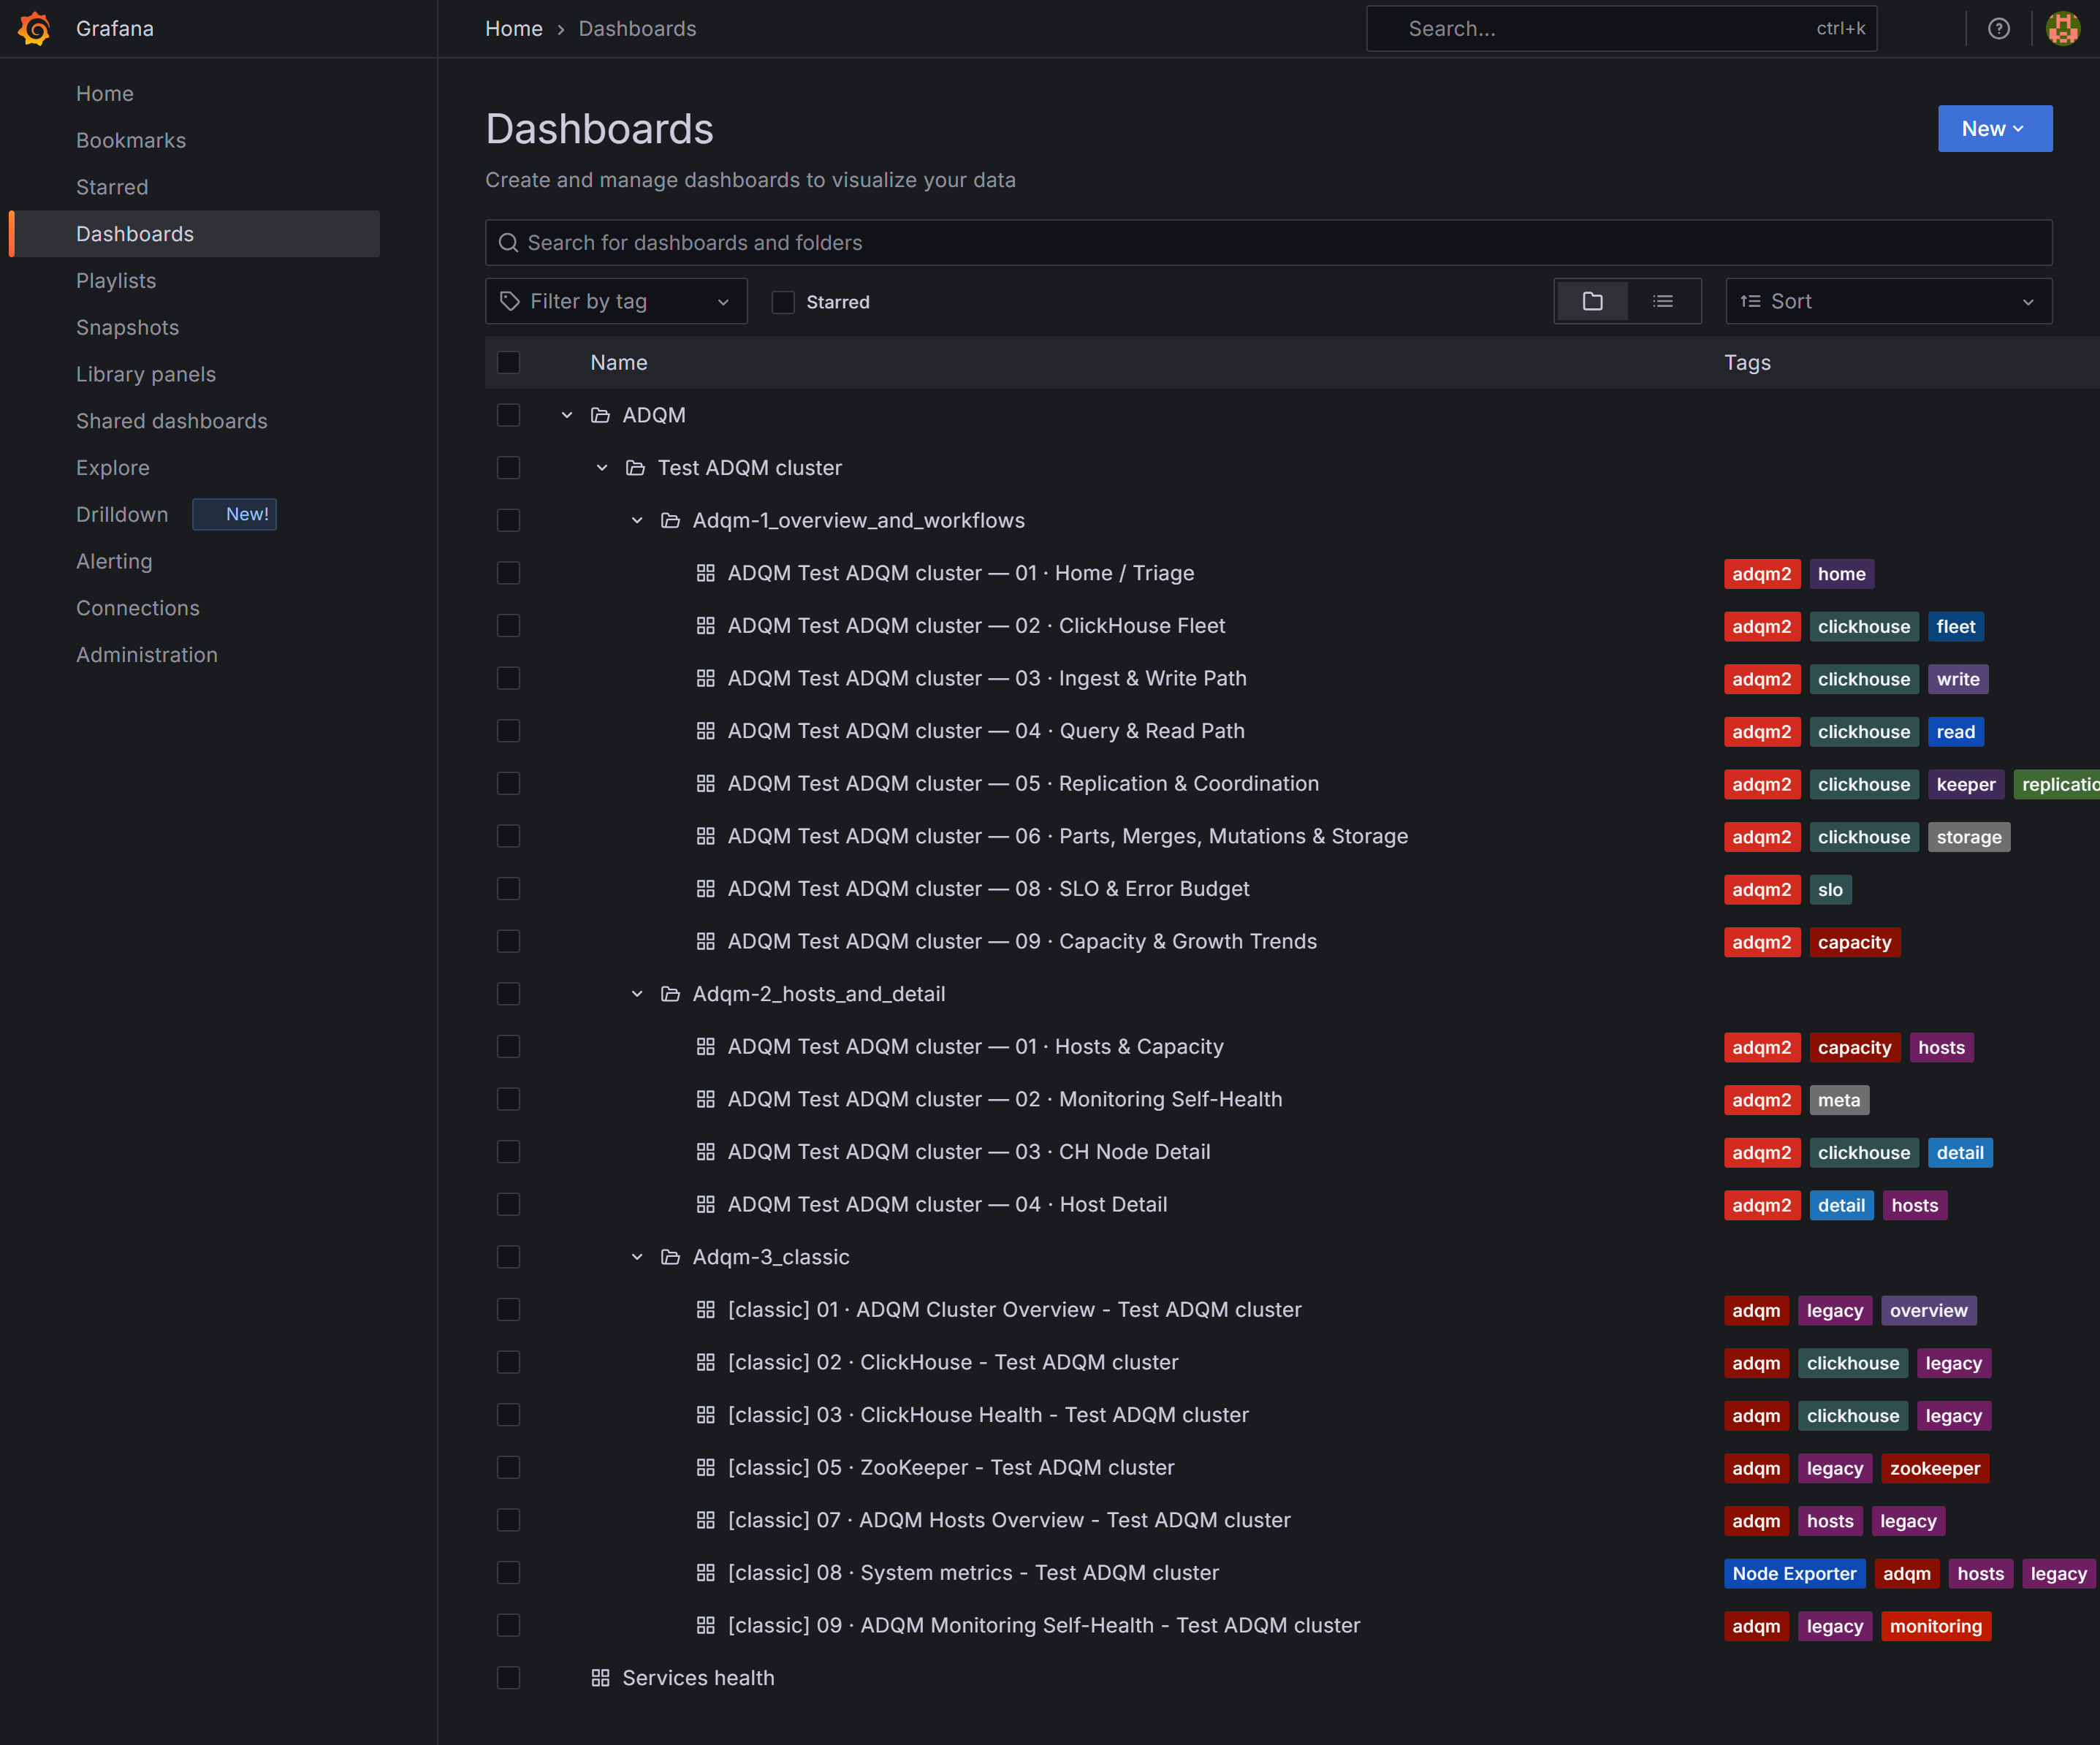The image size is (2100, 1745).
Task: Click dashboard icon for 01 · Home / Triage
Action: pos(705,573)
